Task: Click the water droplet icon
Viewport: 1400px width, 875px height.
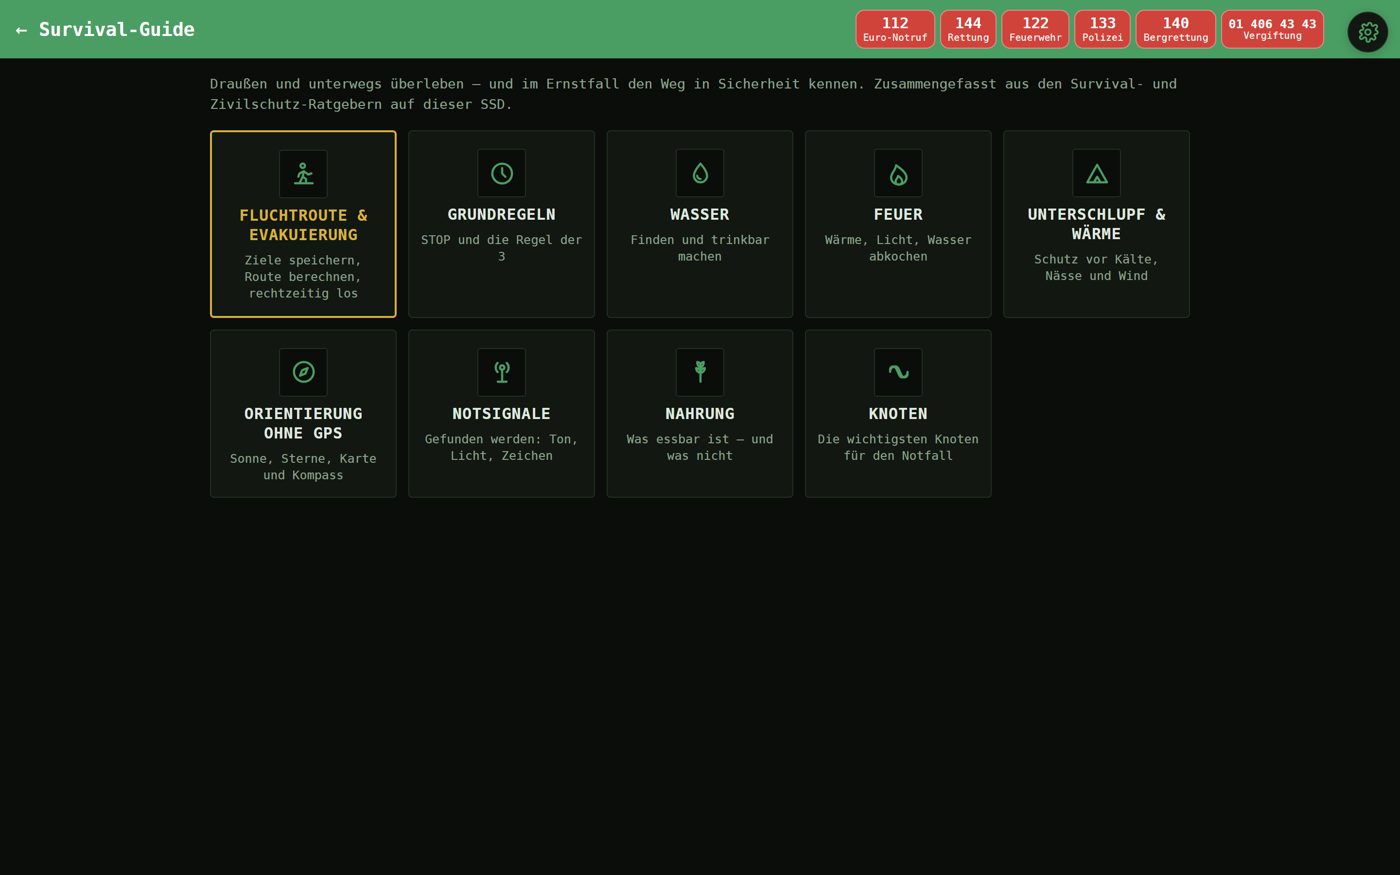Action: (700, 173)
